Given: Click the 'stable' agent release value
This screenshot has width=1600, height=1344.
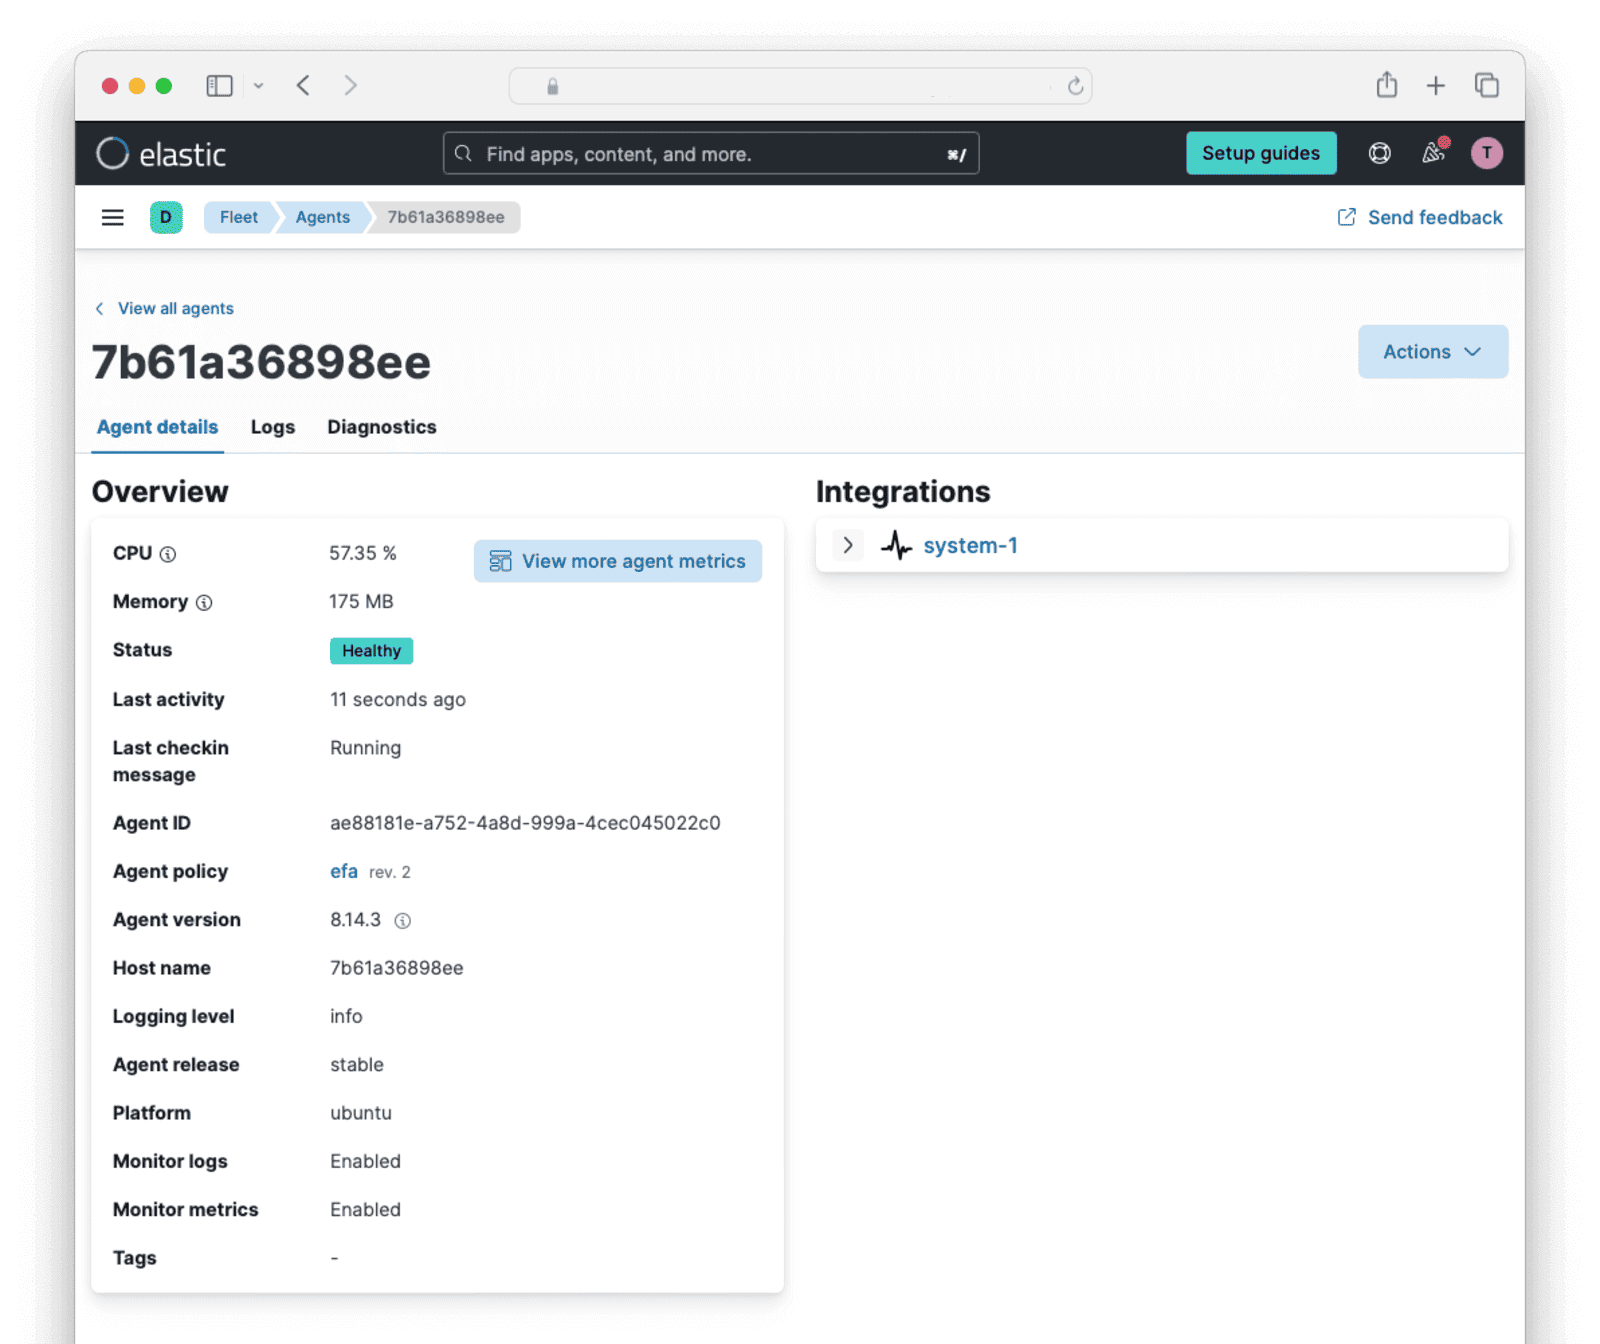Looking at the screenshot, I should (x=357, y=1065).
